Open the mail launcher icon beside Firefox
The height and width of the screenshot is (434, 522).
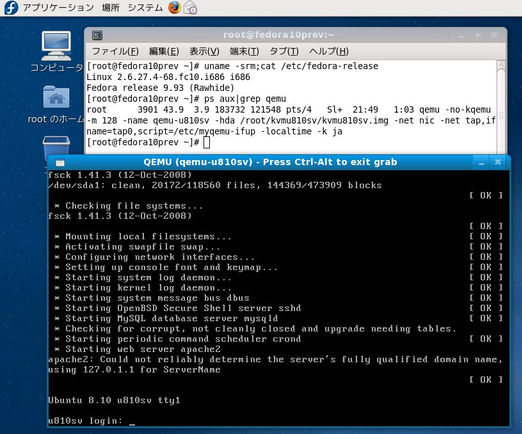[191, 7]
